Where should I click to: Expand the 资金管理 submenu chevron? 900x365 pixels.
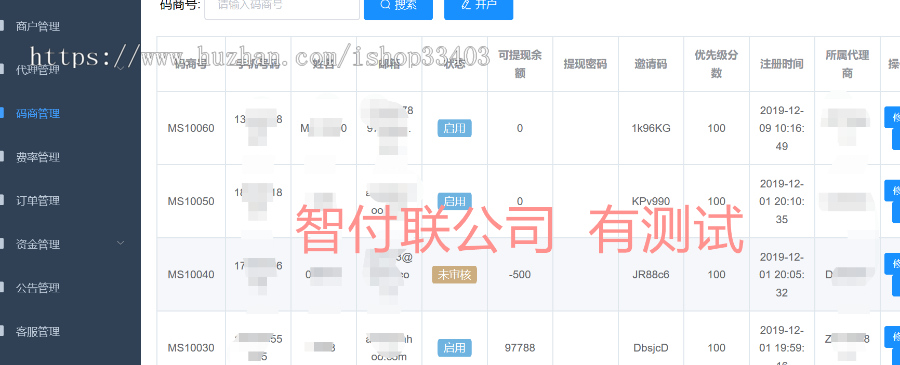[121, 243]
